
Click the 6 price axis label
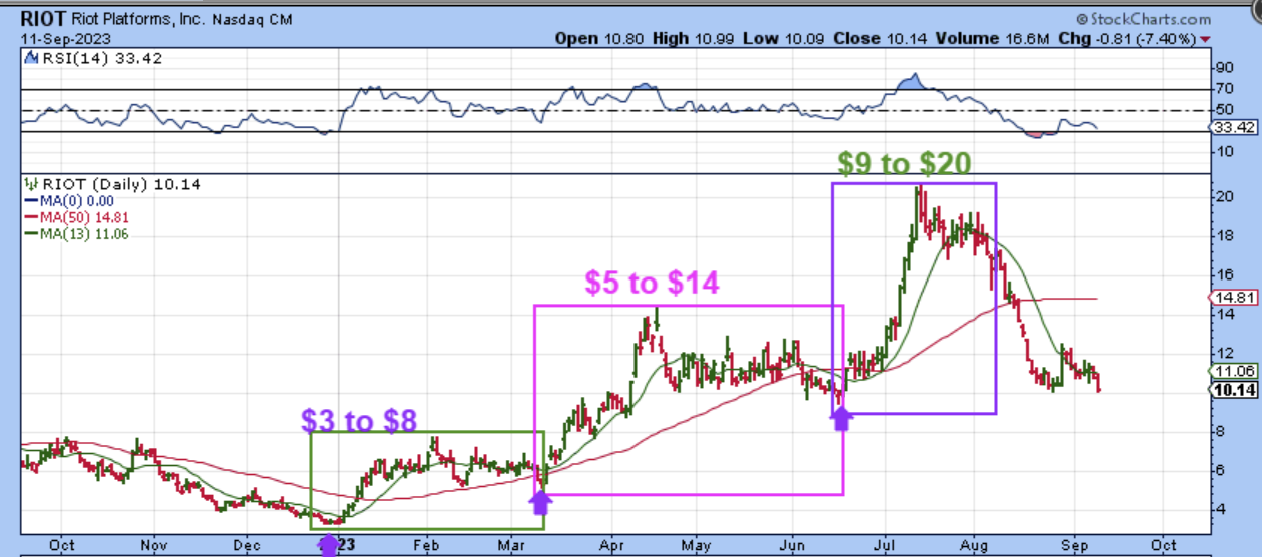pos(1221,470)
